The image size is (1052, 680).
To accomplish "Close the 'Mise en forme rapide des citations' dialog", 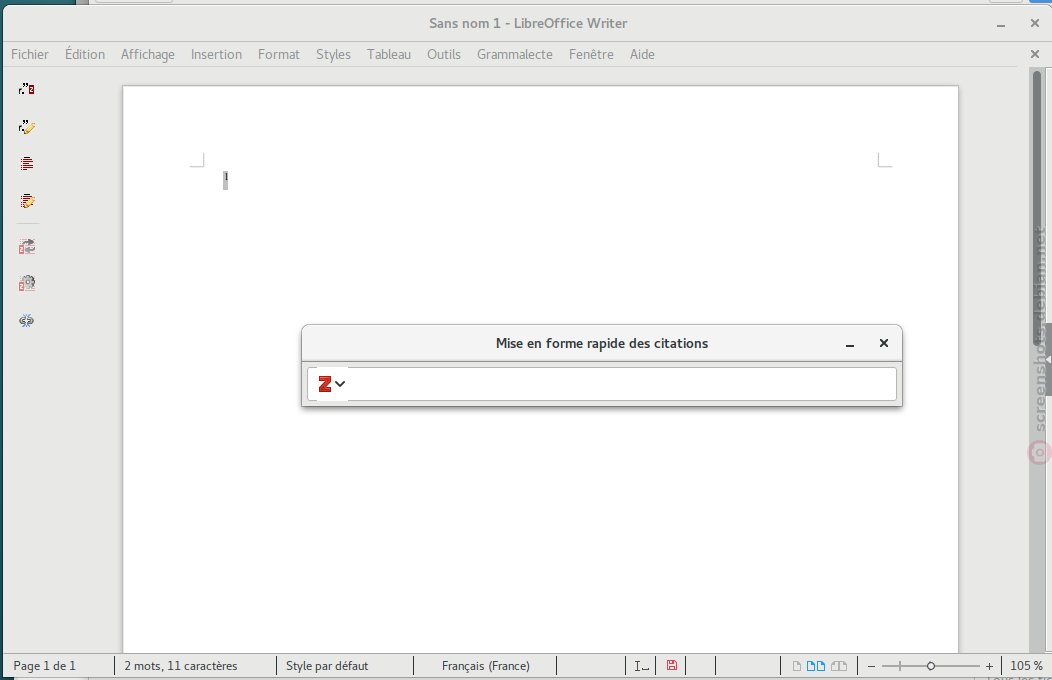I will (884, 343).
